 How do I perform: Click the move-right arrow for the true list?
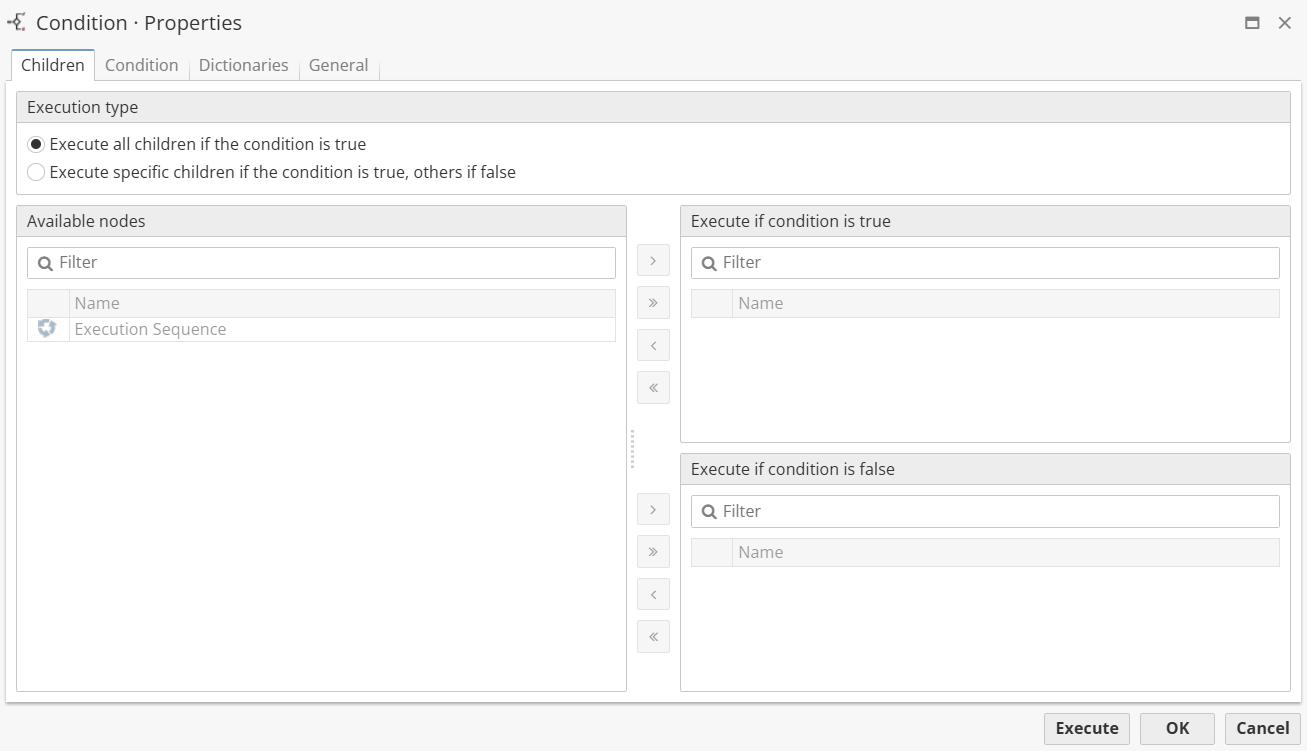653,260
